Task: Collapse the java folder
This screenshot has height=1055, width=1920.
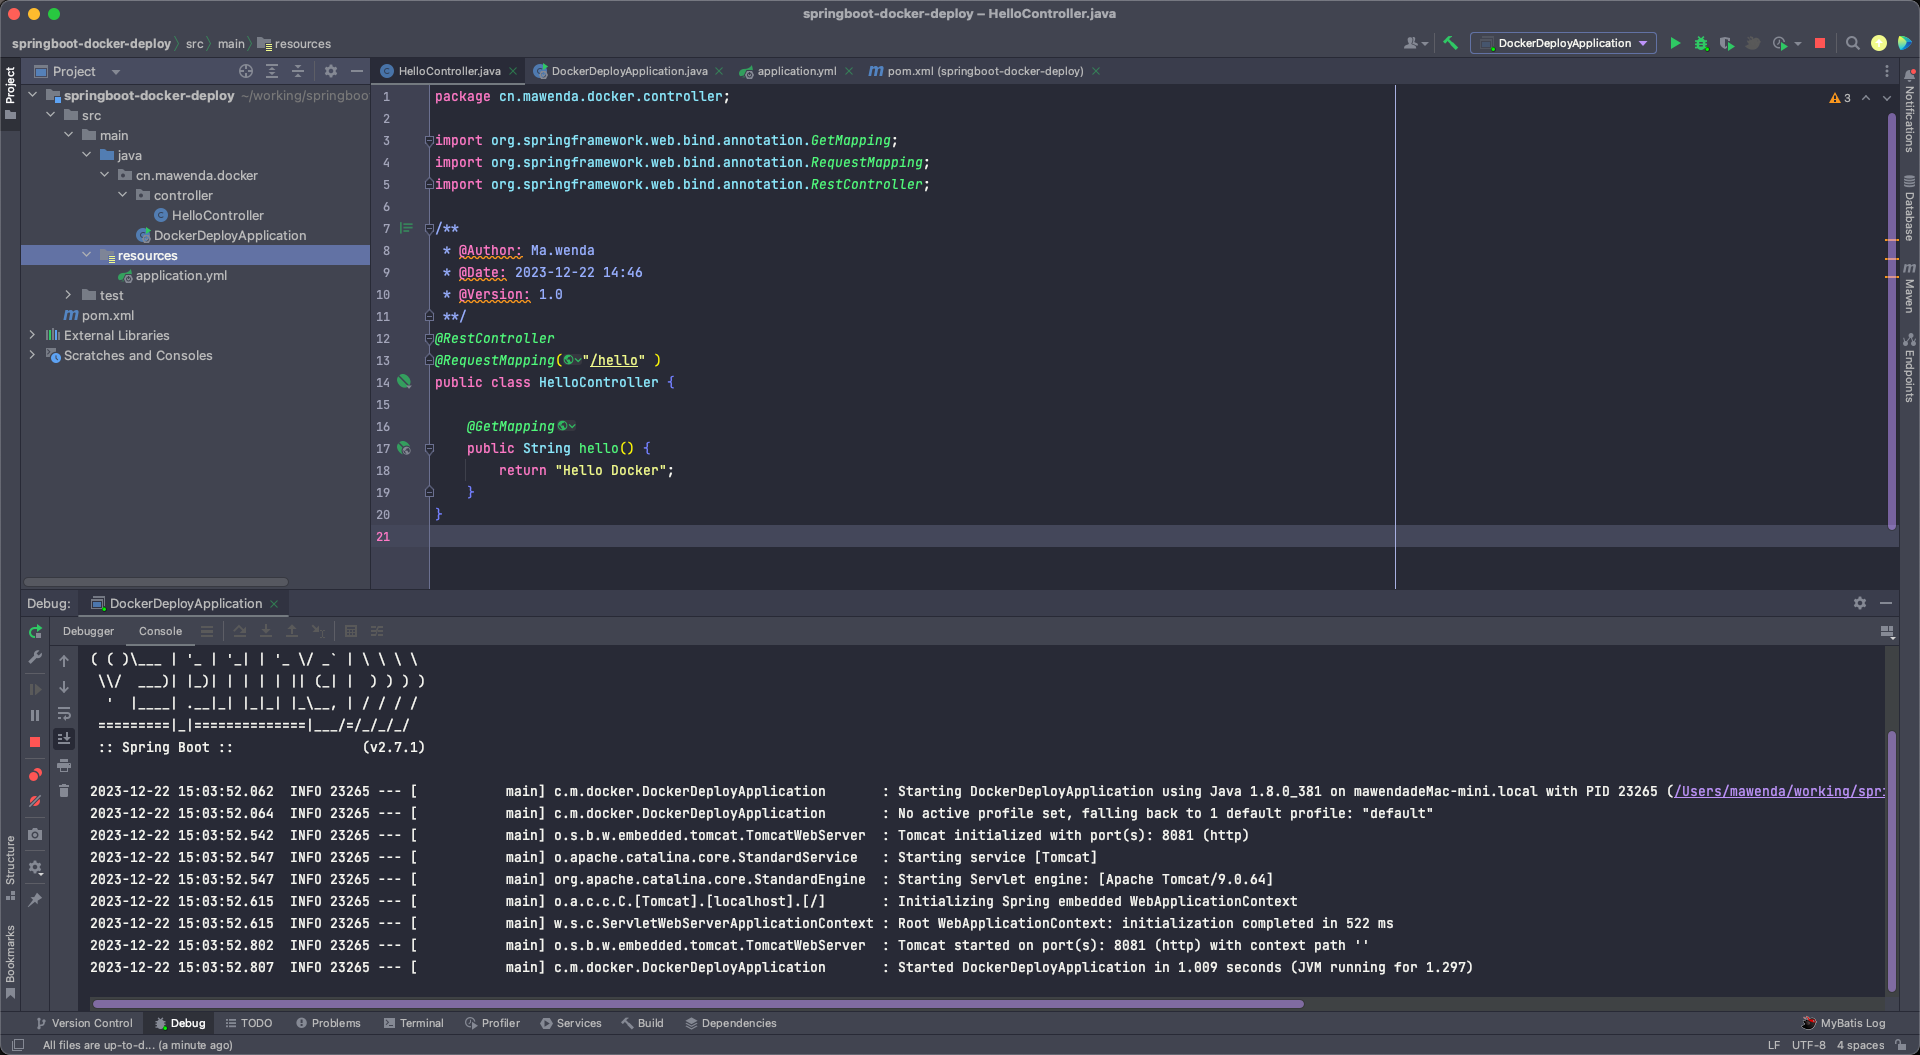Action: 87,155
